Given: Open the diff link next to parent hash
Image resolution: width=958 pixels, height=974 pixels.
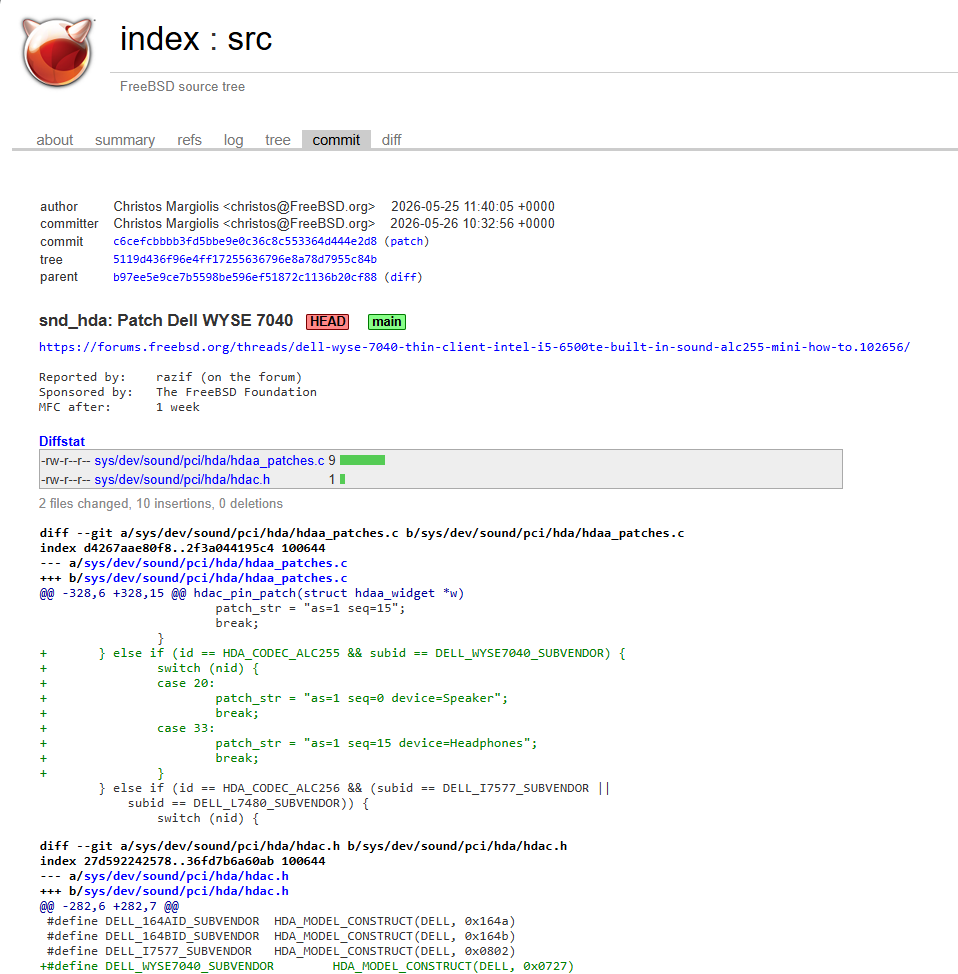Looking at the screenshot, I should pos(403,277).
